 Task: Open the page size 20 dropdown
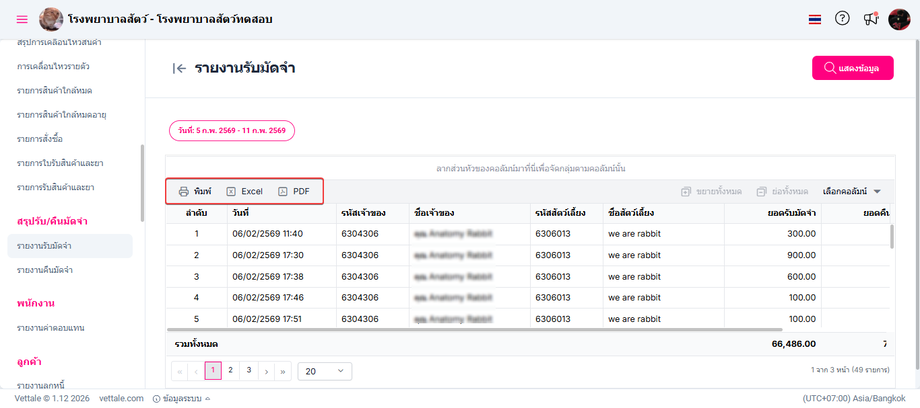coord(325,372)
